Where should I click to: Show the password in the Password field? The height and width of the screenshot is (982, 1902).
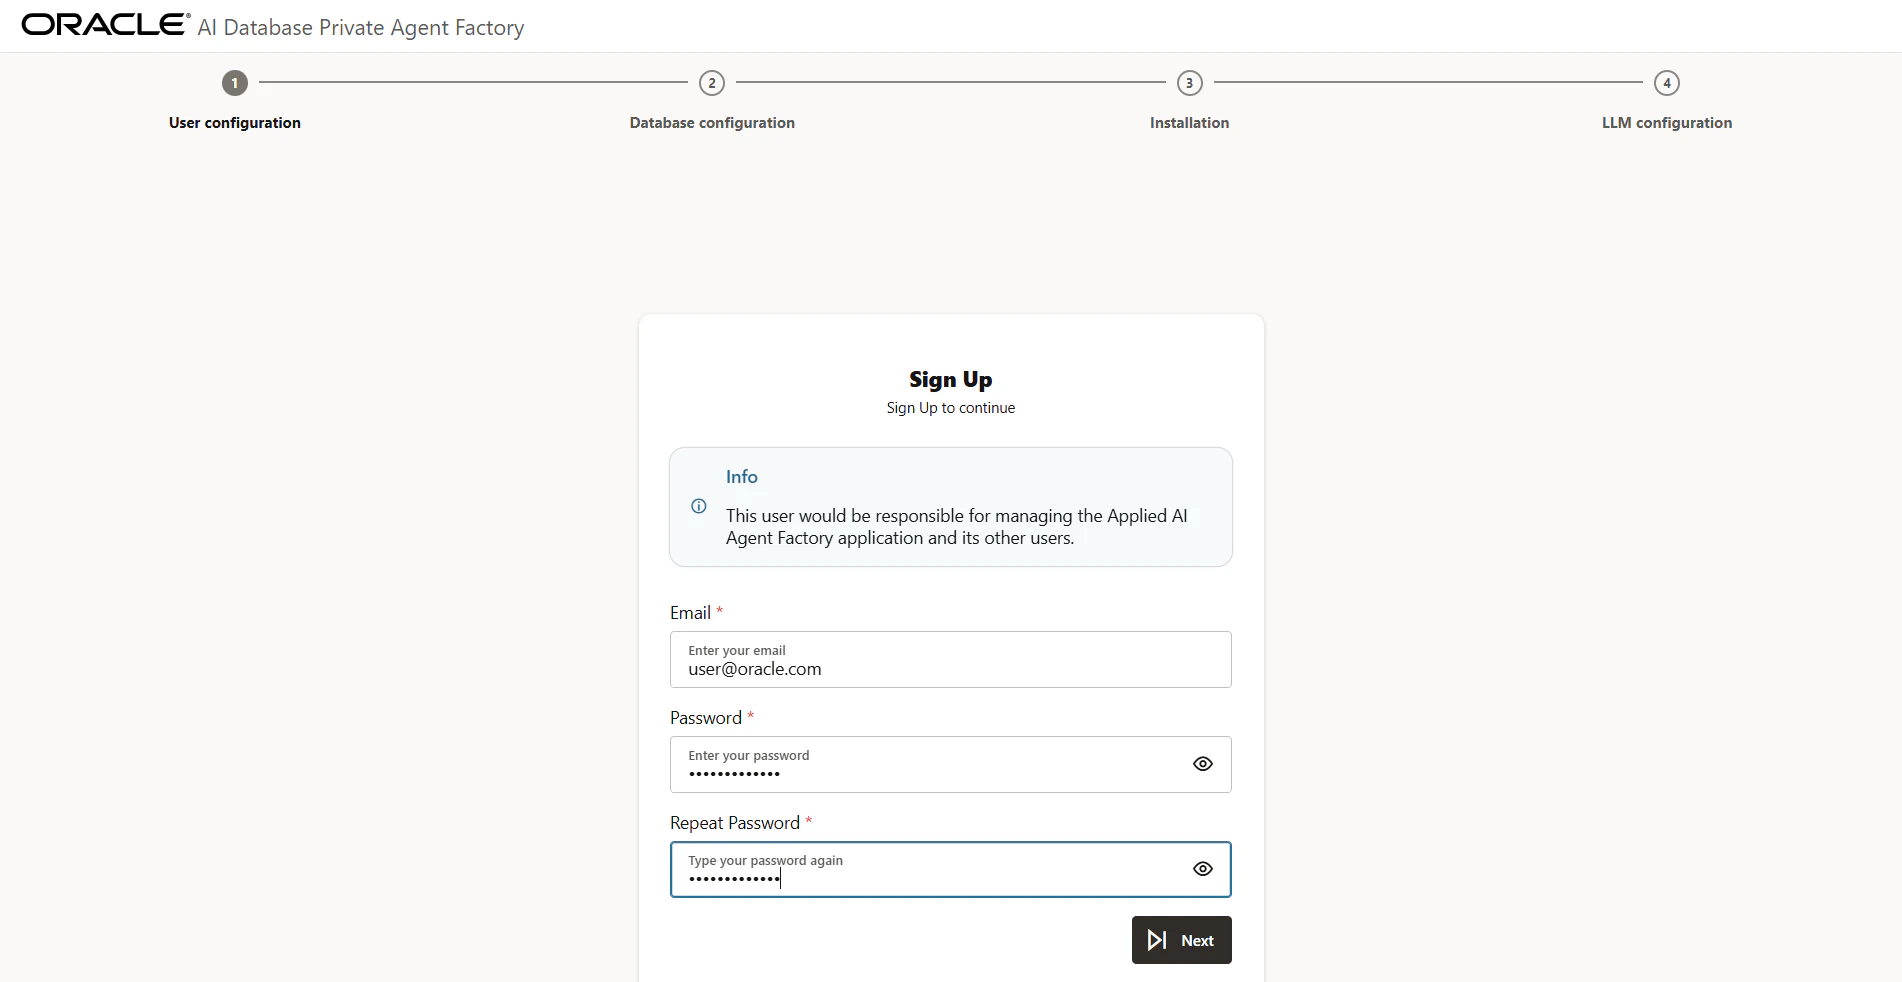[1203, 764]
